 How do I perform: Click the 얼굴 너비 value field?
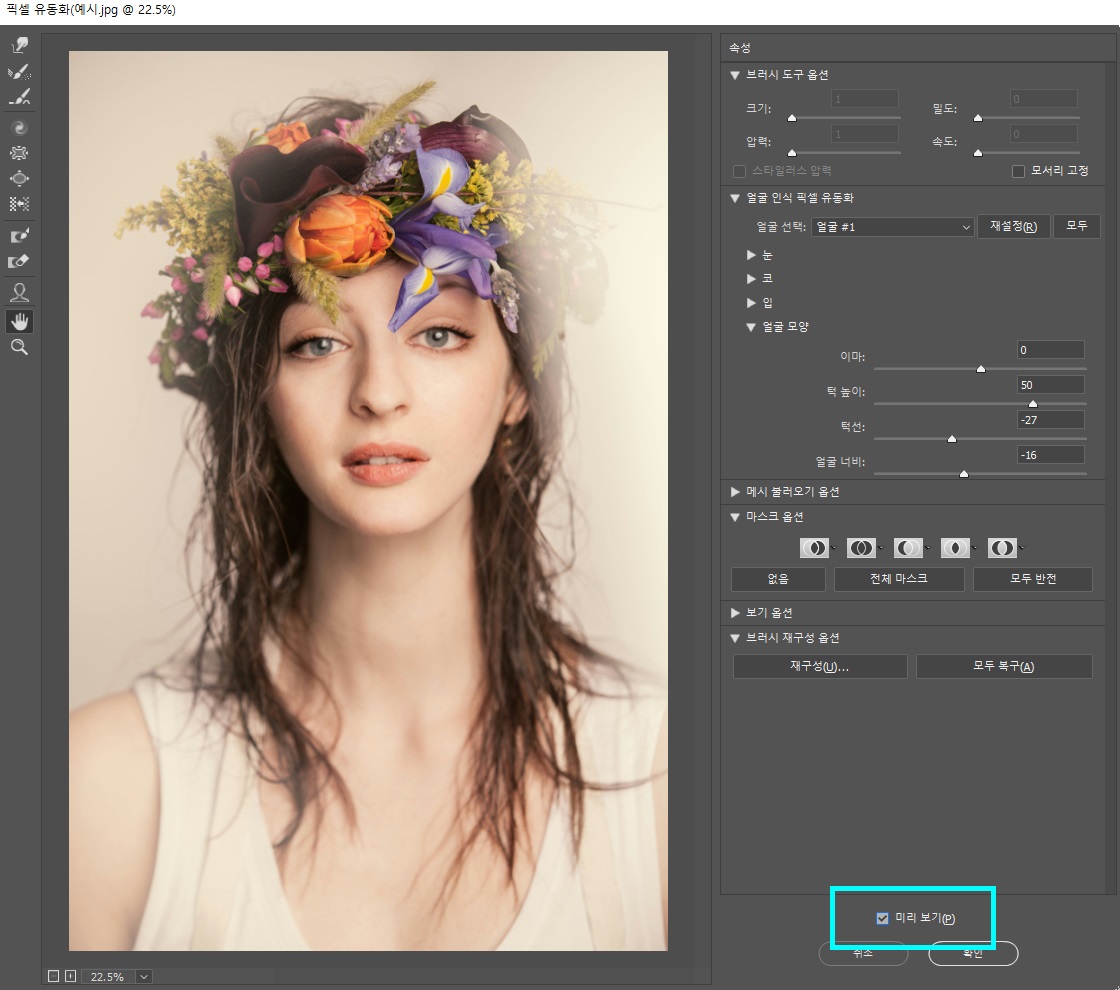pyautogui.click(x=1051, y=455)
